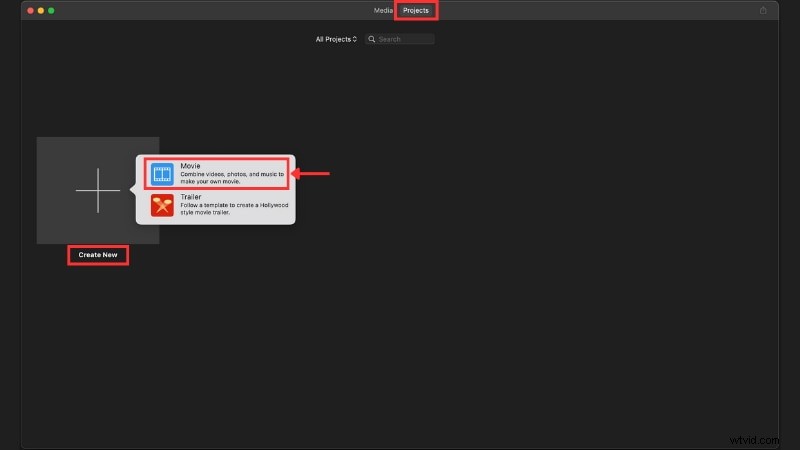Screen dimensions: 800x450
Task: Click the search magnifier icon
Action: 371,39
